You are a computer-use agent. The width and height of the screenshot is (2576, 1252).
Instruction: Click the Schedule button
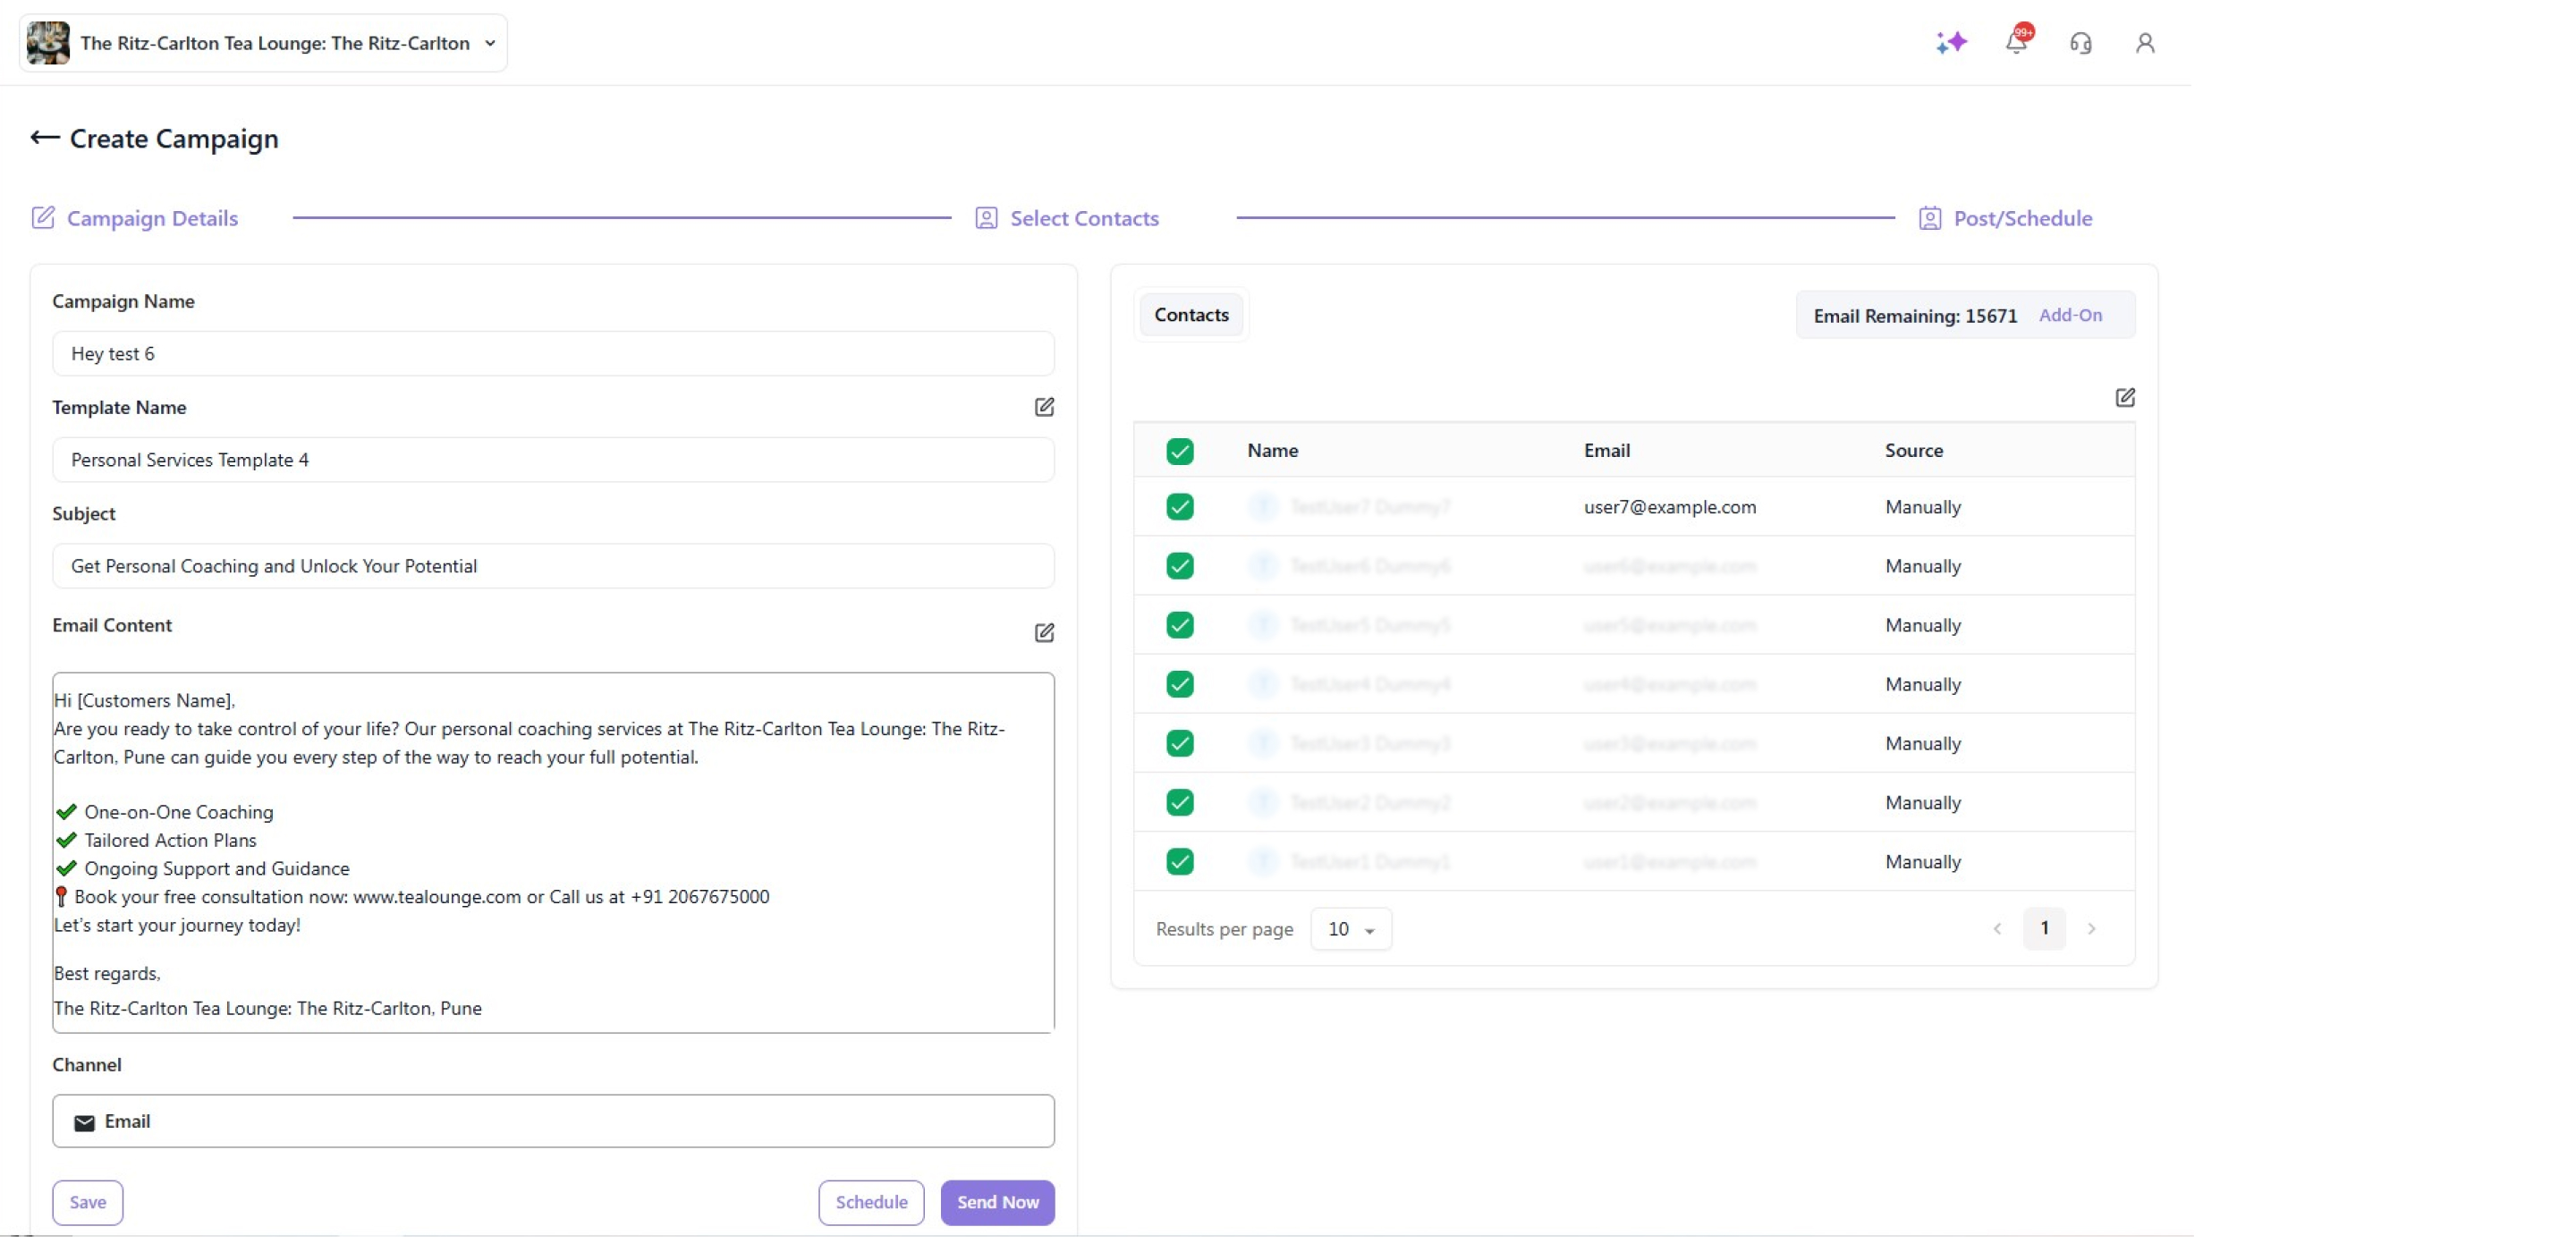pos(871,1203)
